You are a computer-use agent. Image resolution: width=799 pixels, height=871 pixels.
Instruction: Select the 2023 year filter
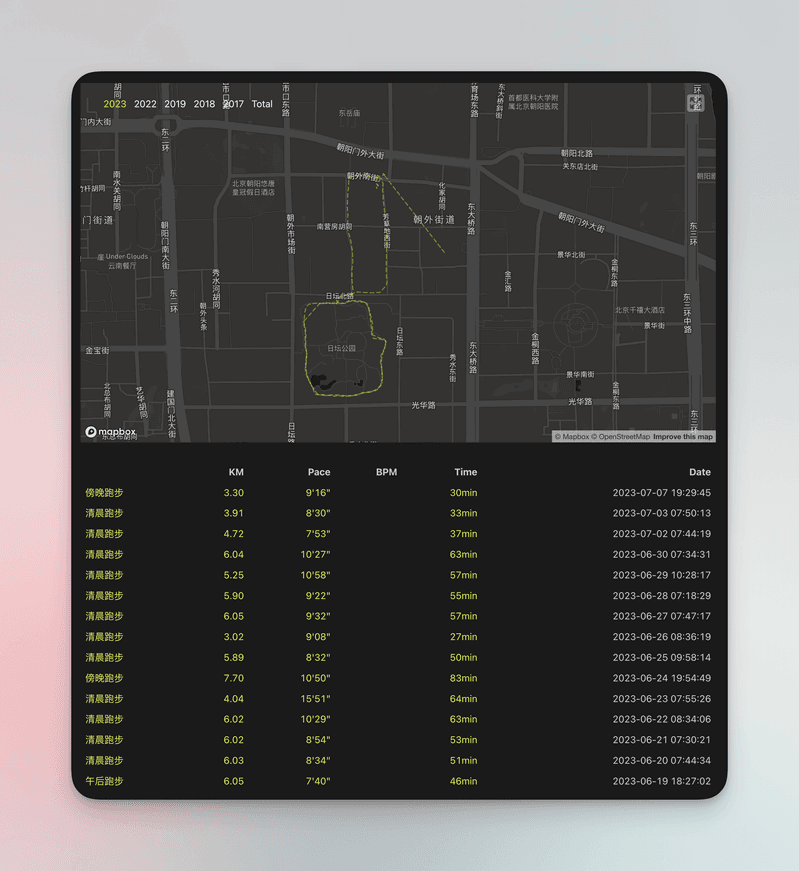point(114,104)
